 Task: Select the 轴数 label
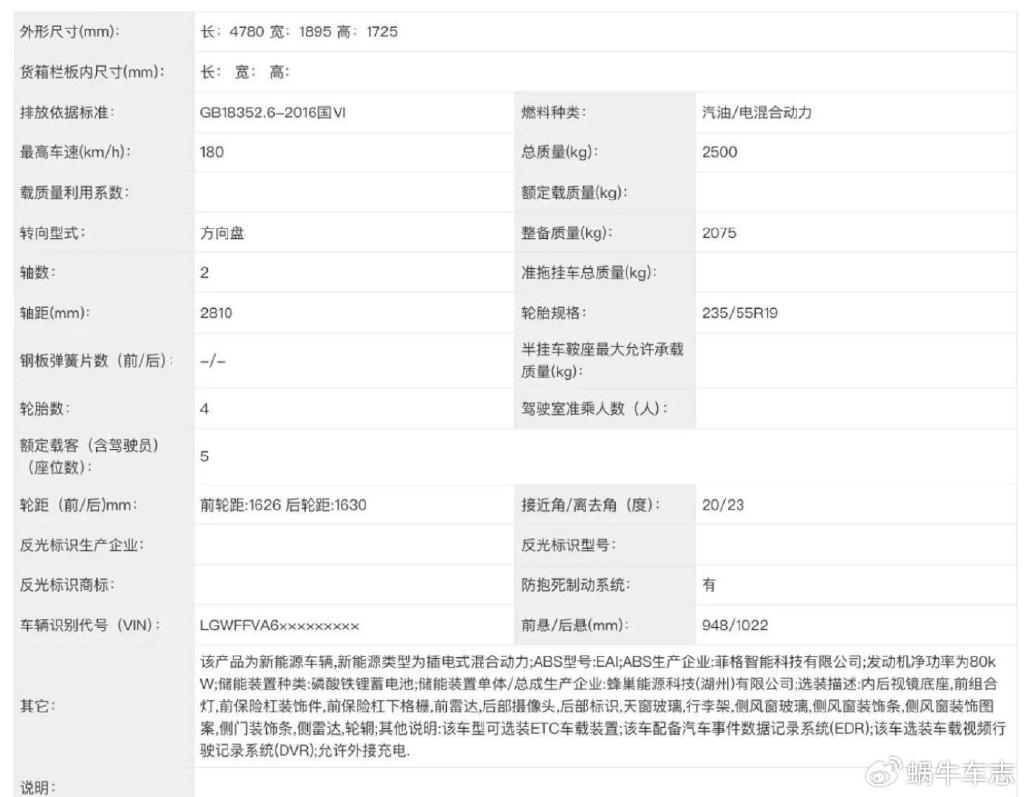[37, 273]
